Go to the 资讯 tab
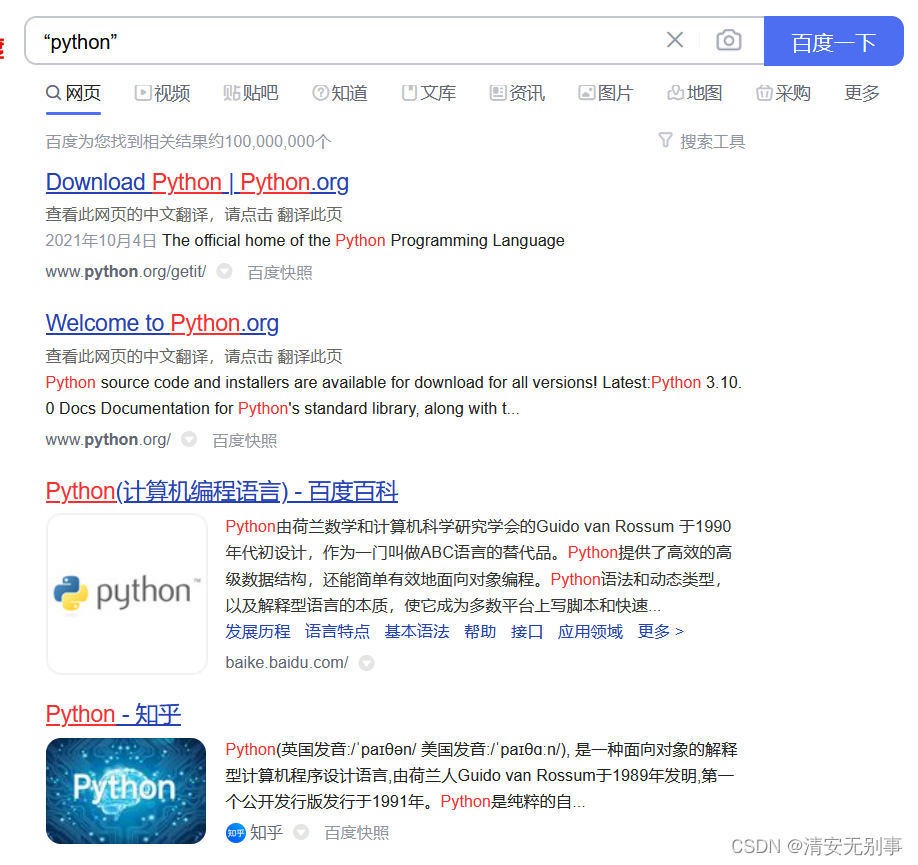Screen dimensions: 918x865 coord(518,93)
